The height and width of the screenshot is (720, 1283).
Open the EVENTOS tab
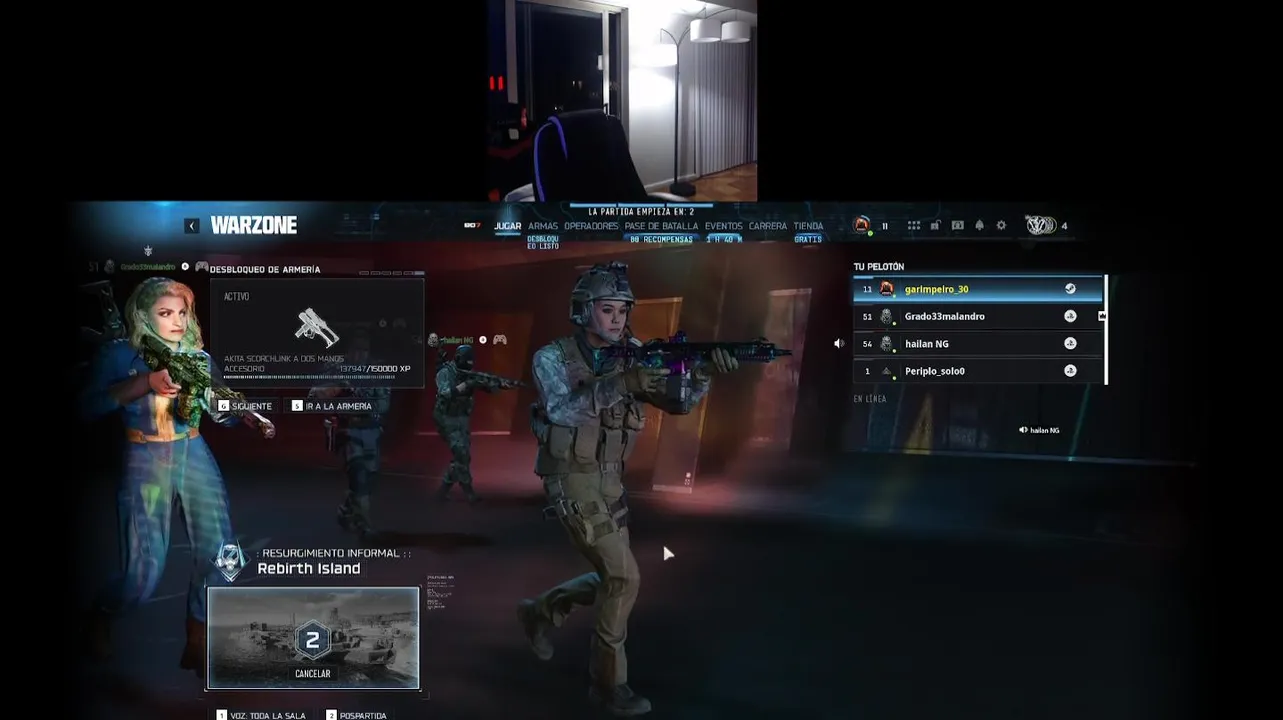point(724,226)
